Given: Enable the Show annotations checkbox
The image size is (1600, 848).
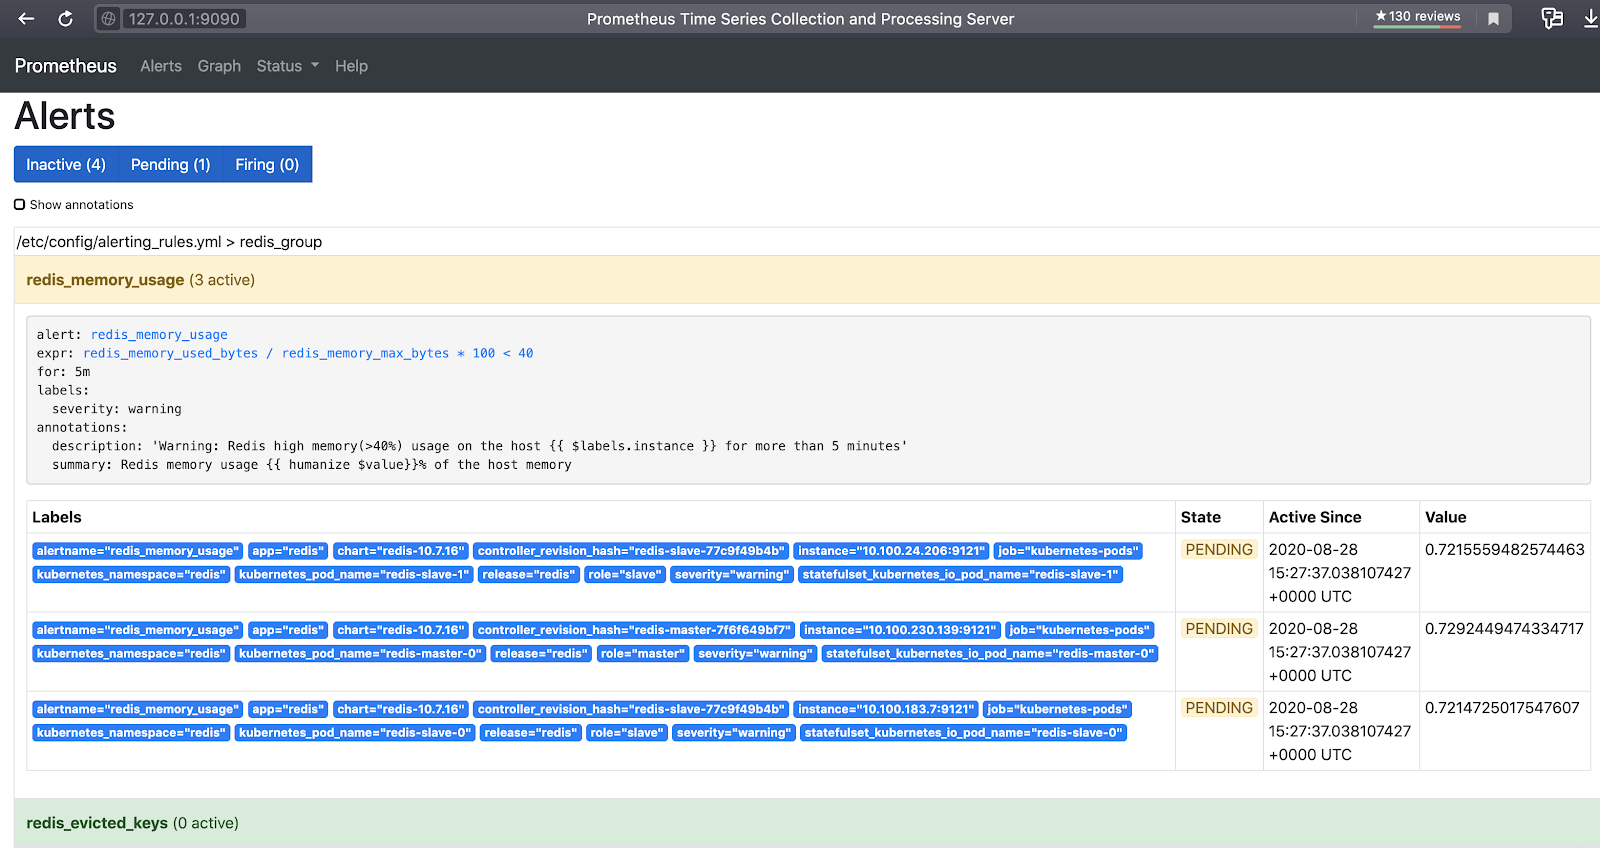Looking at the screenshot, I should [20, 205].
